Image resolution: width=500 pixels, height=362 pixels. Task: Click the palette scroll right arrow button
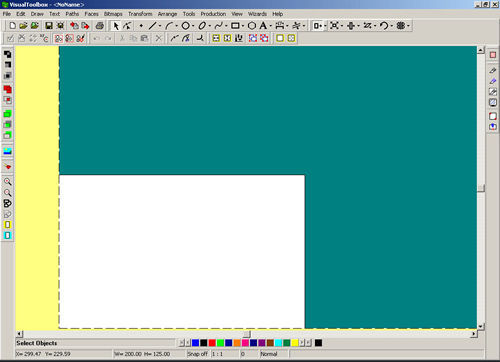pos(302,343)
